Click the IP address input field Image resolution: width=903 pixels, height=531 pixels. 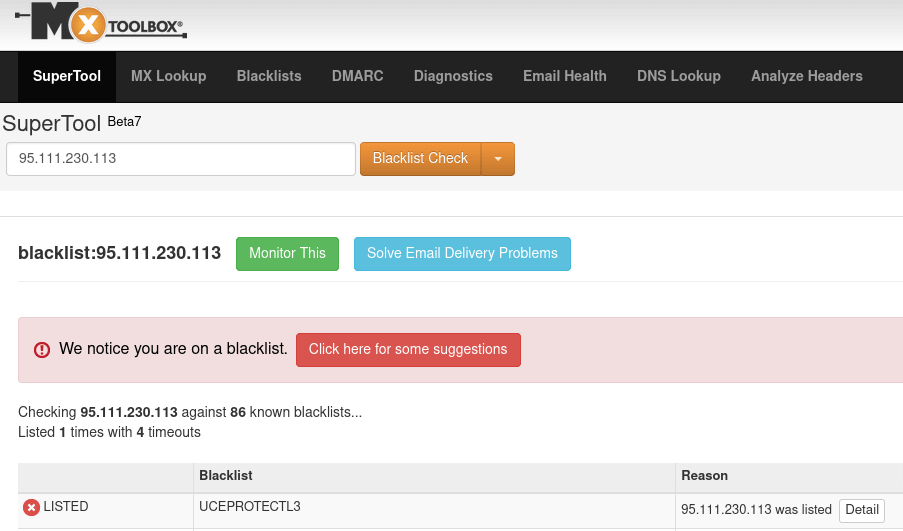tap(181, 159)
